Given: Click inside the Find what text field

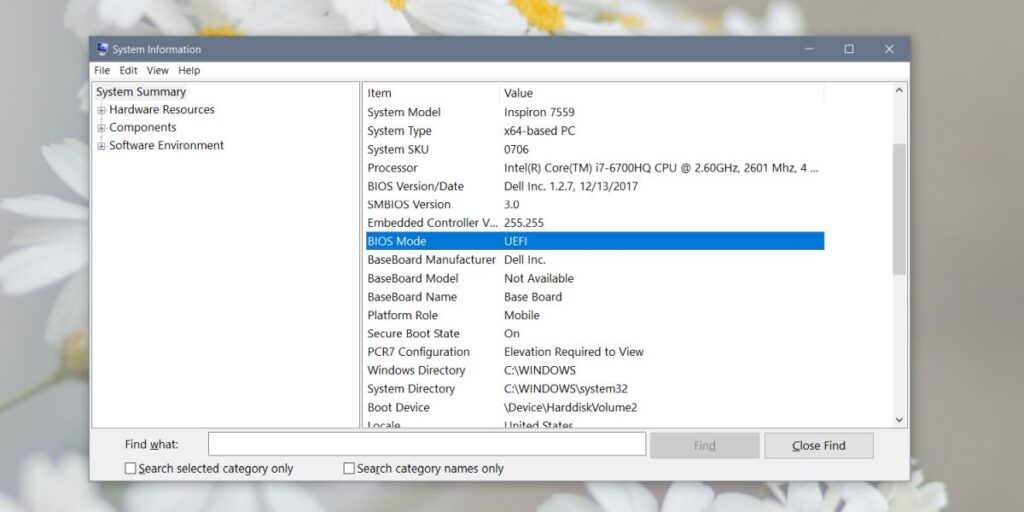Looking at the screenshot, I should (427, 444).
